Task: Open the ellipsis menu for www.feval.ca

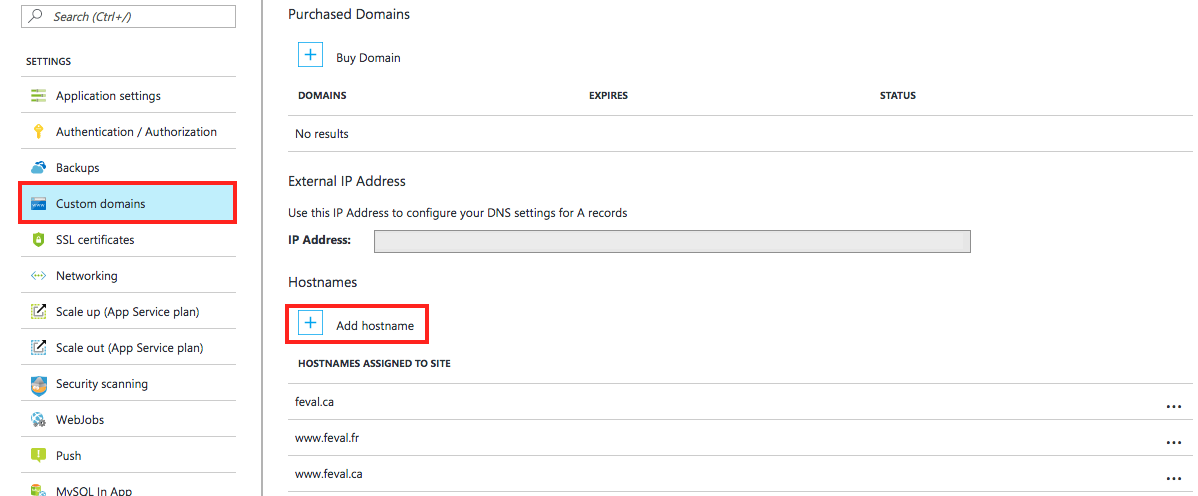Action: coord(1174,478)
